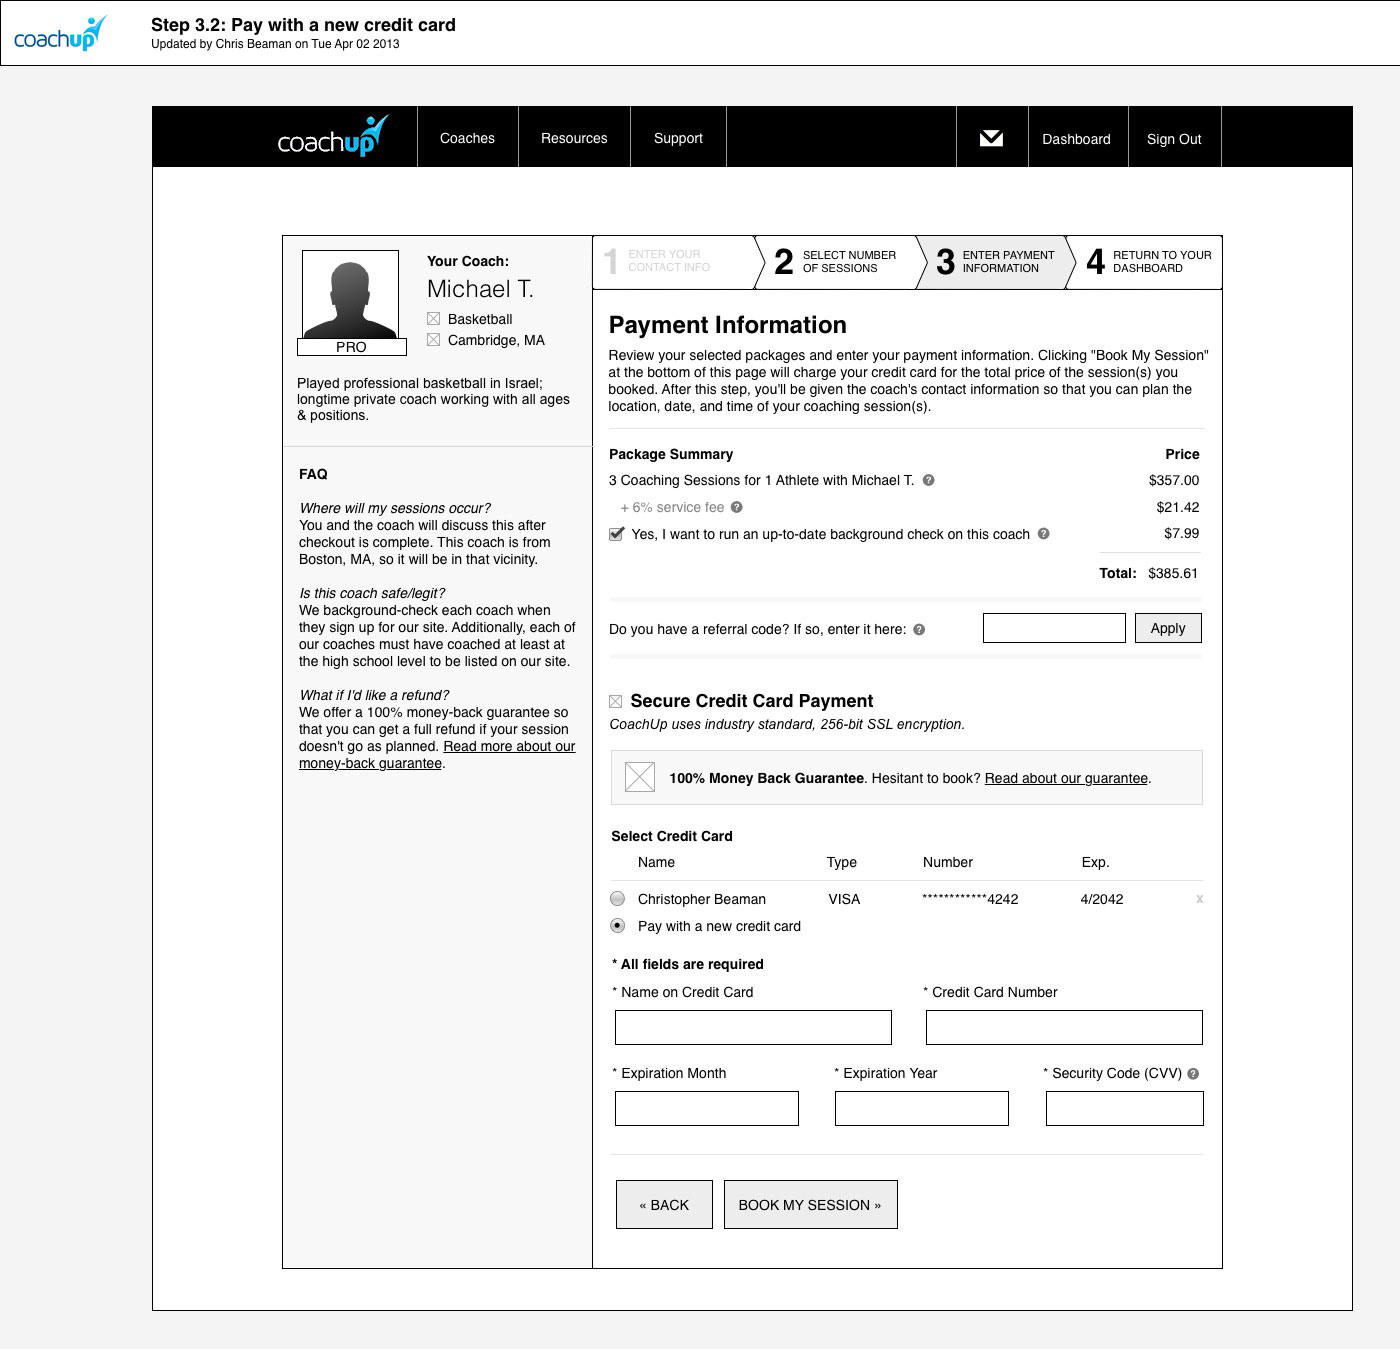
Task: Click help icon beside Security Code (CVV)
Action: click(1193, 1073)
